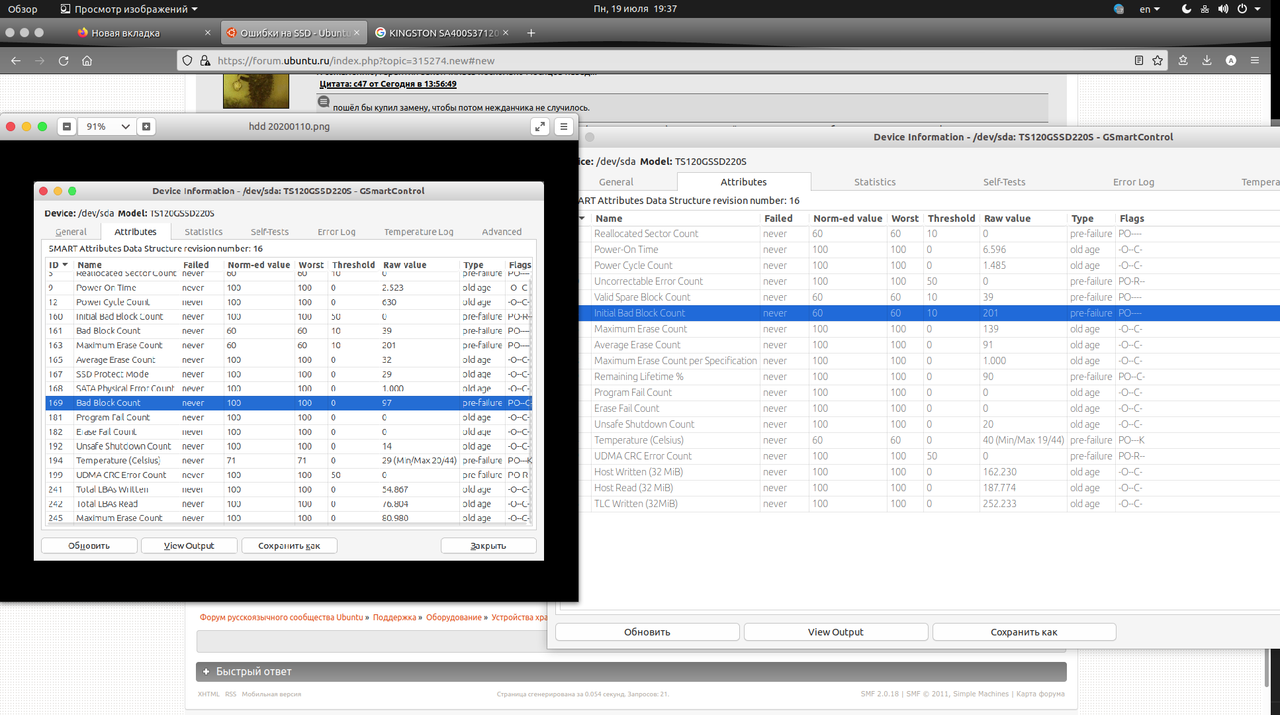1280x715 pixels.
Task: Open the Save to Pocket icon
Action: [1184, 61]
